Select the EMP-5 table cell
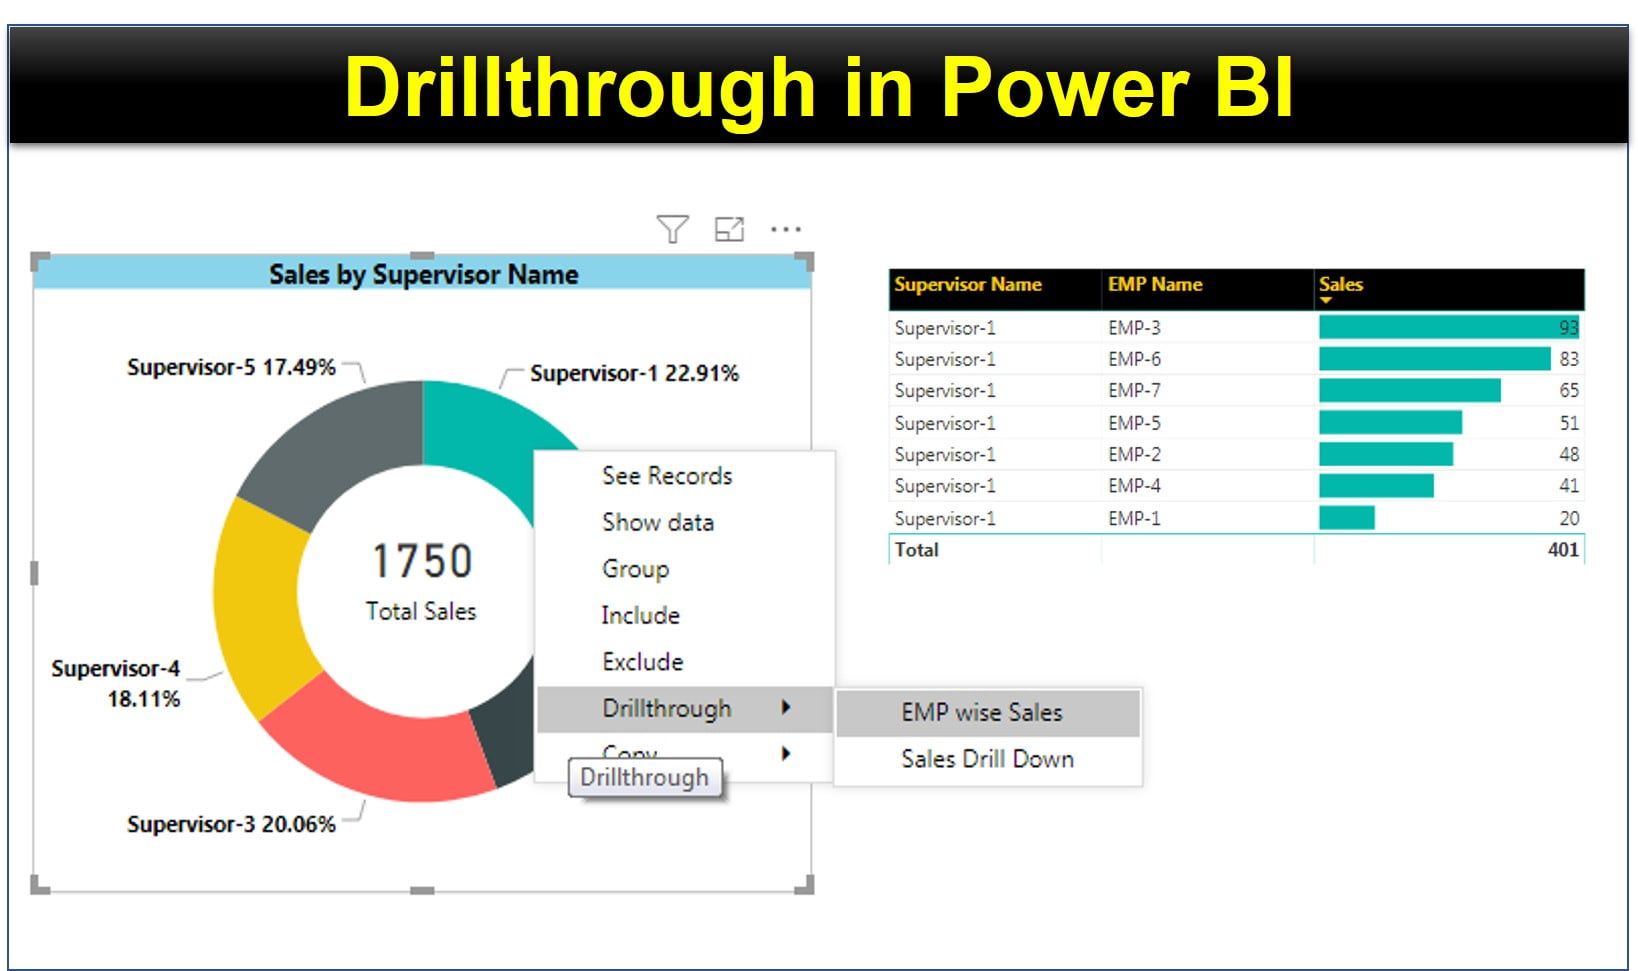This screenshot has width=1638, height=971. pyautogui.click(x=1134, y=423)
